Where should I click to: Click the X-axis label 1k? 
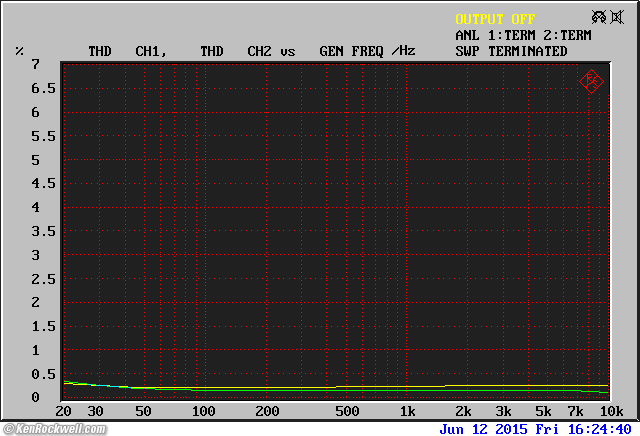[x=407, y=411]
